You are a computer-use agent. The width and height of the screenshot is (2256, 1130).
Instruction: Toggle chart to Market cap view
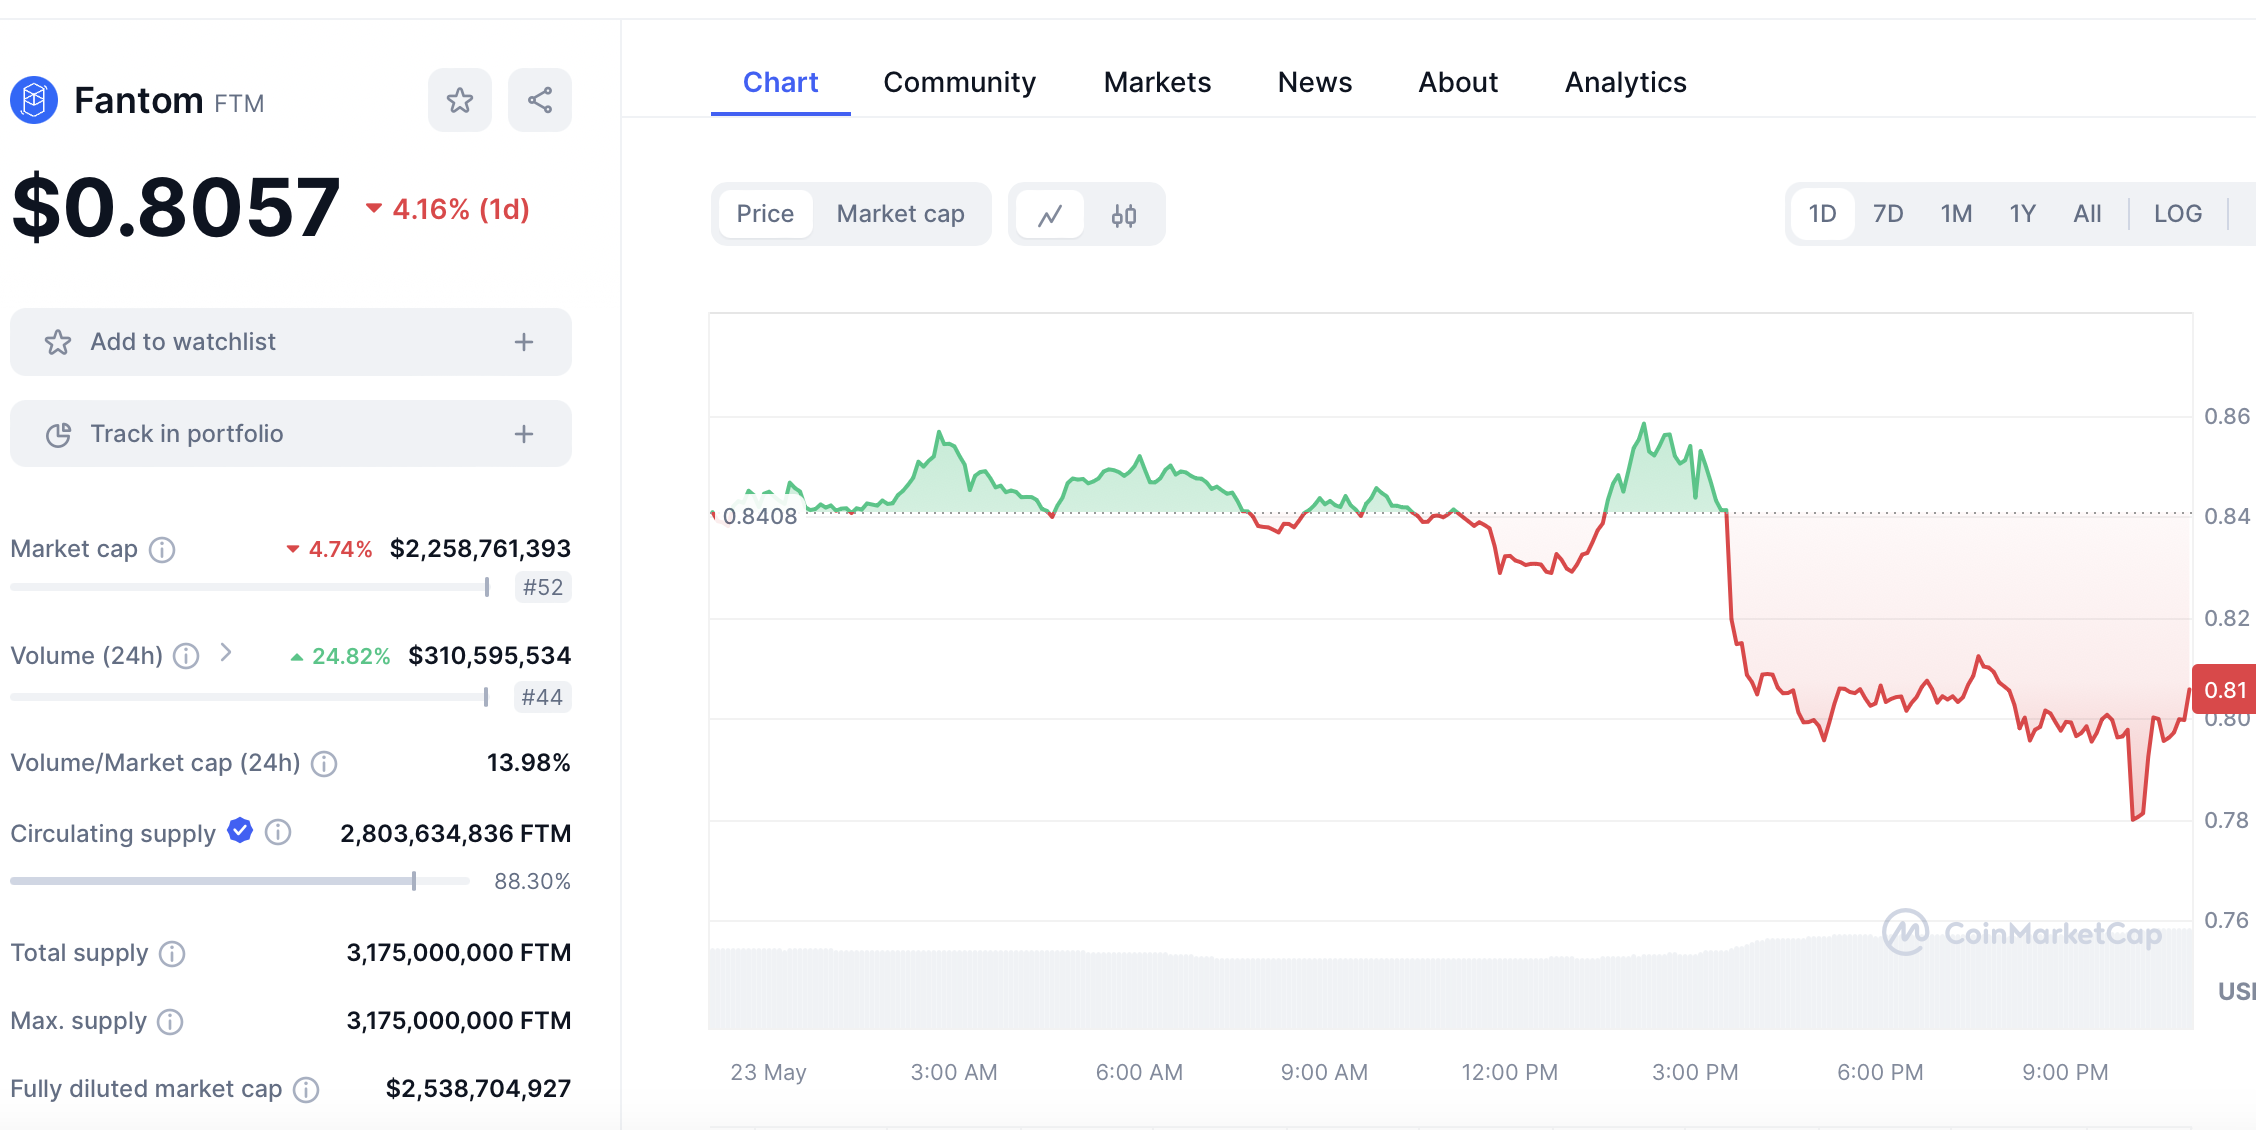900,214
